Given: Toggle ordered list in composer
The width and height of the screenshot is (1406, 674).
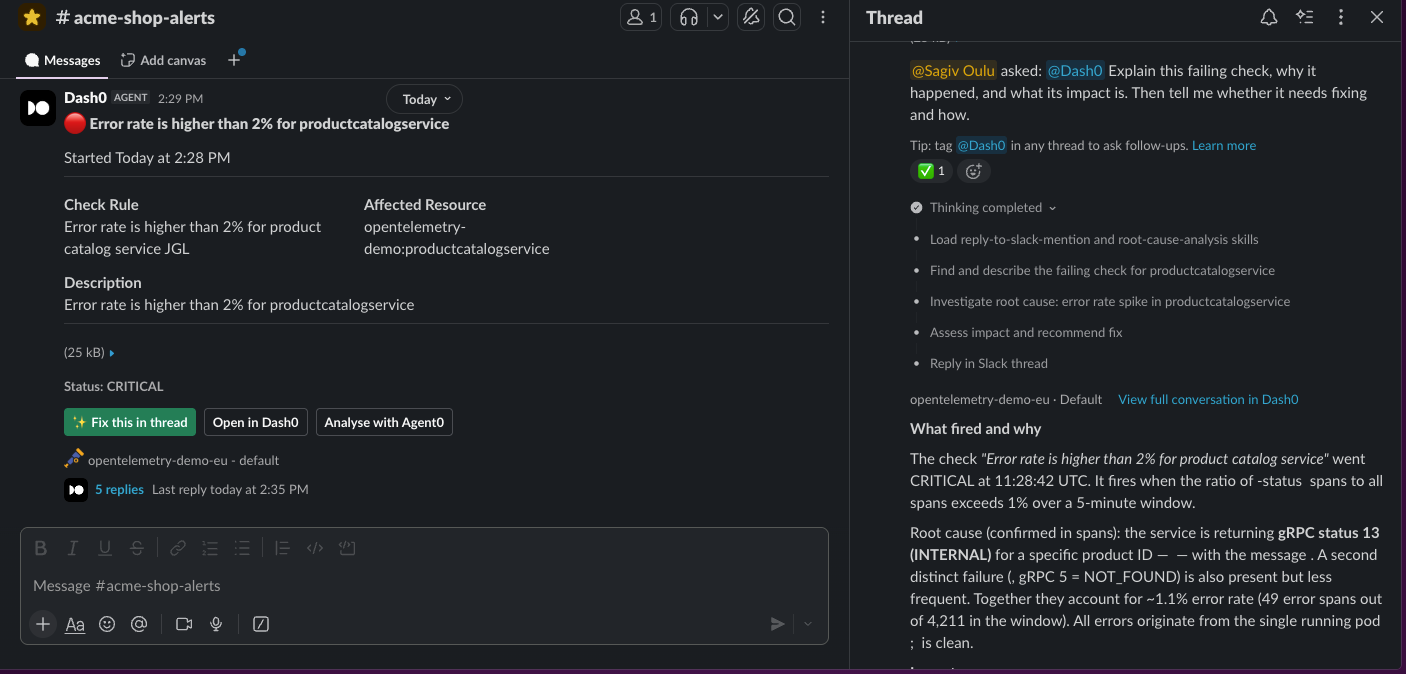Looking at the screenshot, I should (210, 548).
